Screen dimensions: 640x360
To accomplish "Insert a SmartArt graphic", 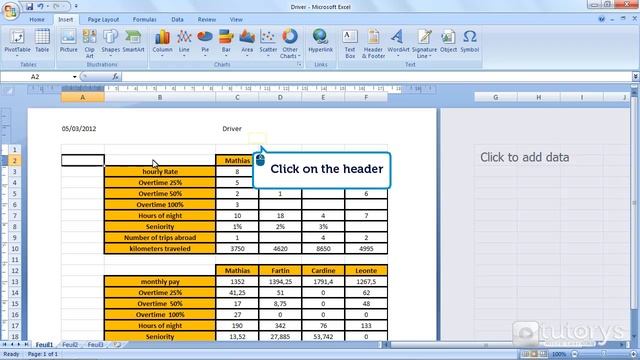I will click(x=133, y=41).
